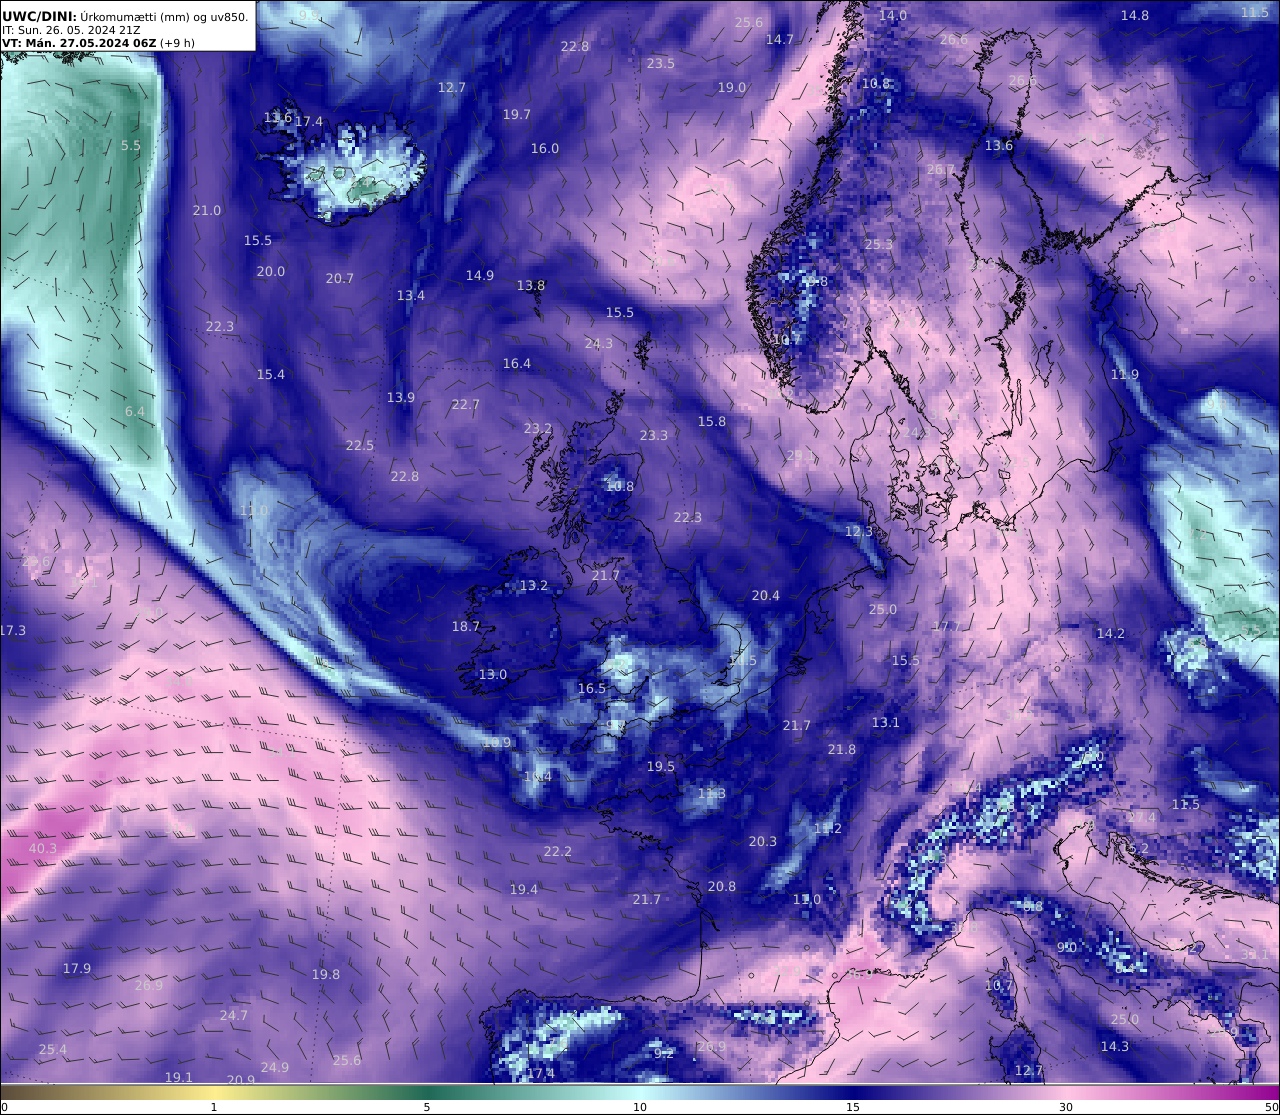Click the 11.3 value on the map
The height and width of the screenshot is (1115, 1280).
pos(711,793)
